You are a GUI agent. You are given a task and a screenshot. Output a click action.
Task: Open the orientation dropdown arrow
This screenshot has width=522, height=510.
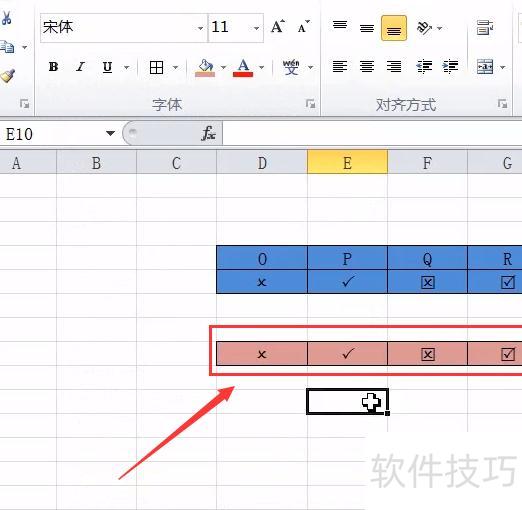pyautogui.click(x=440, y=28)
